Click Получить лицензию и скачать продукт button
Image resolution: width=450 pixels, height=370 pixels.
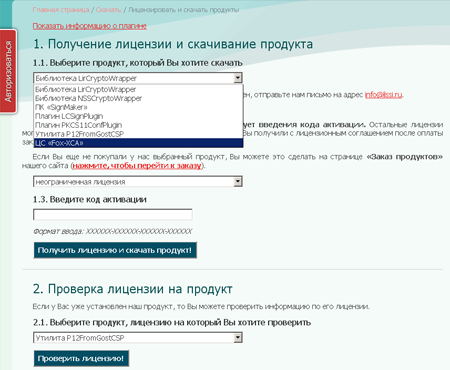pyautogui.click(x=115, y=250)
